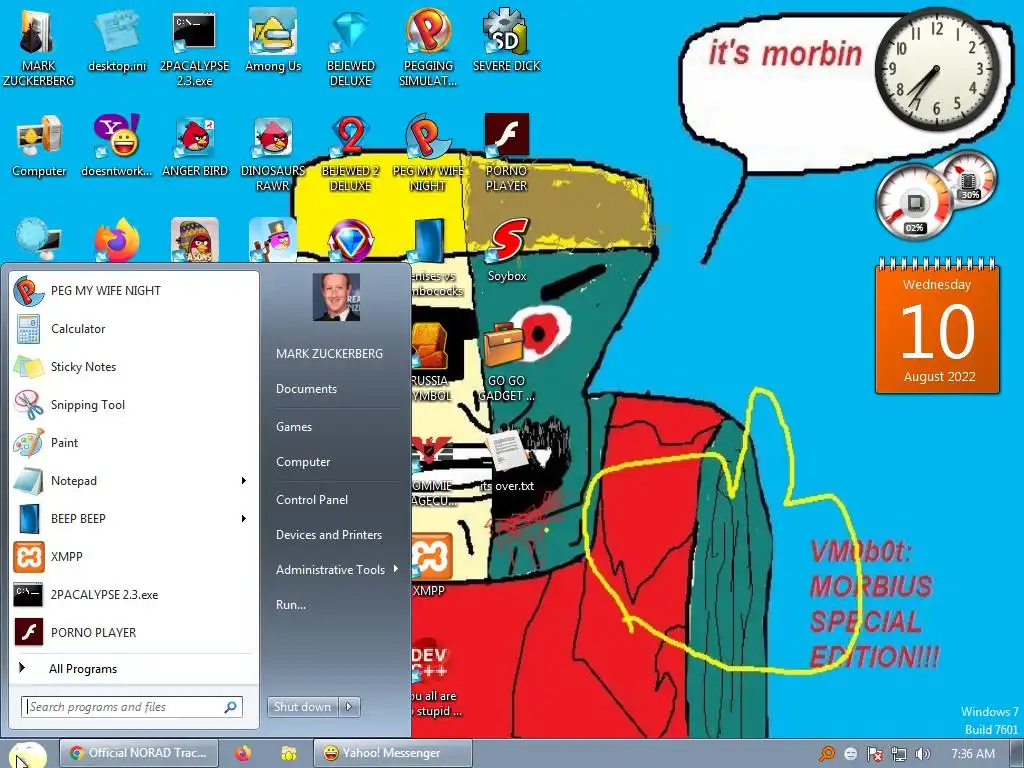The width and height of the screenshot is (1024, 768).
Task: Open the Firefox desktop shortcut
Action: [x=117, y=240]
